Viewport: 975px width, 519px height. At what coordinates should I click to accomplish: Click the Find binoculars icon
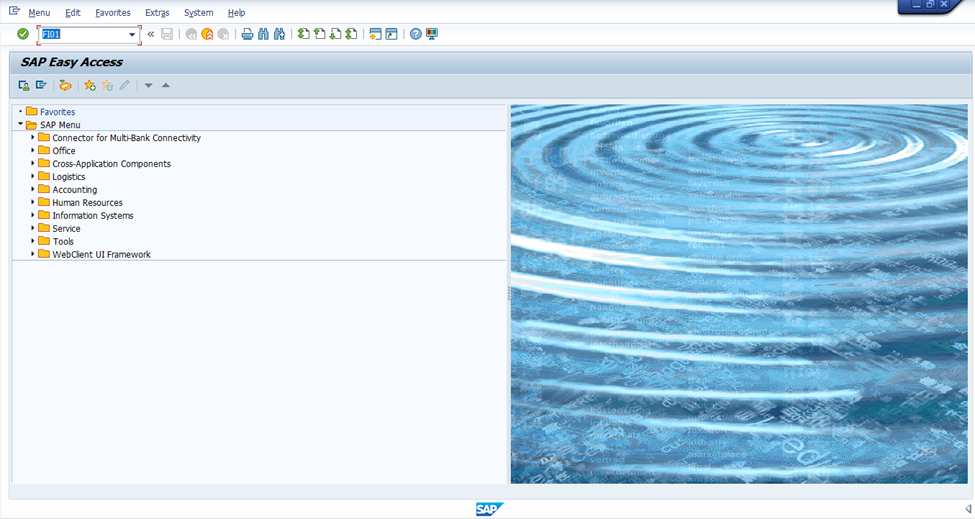264,34
